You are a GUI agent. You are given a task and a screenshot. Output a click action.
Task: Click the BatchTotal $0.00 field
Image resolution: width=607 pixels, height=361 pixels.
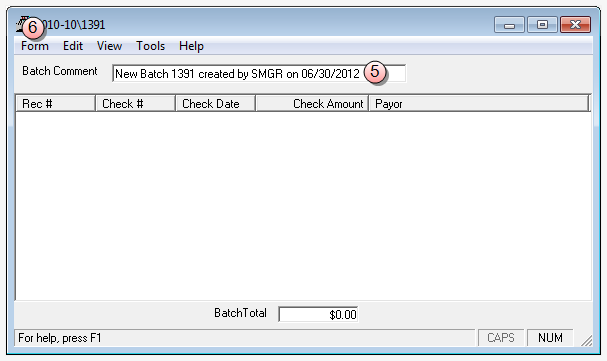coord(318,314)
